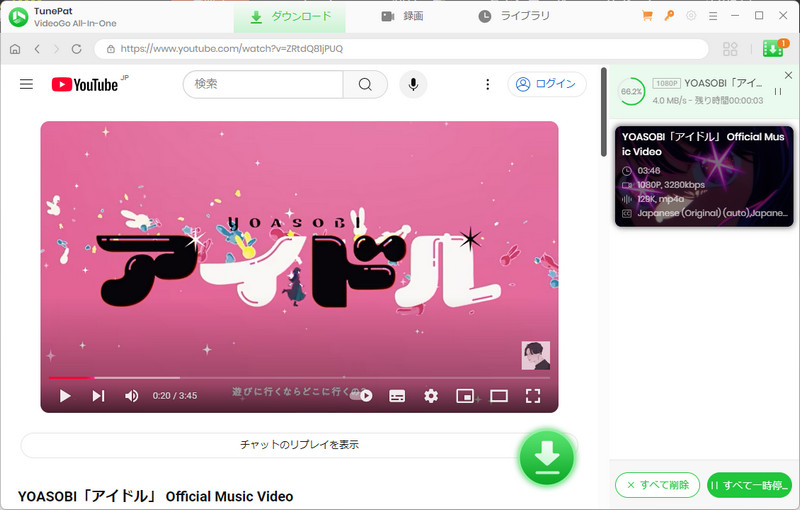Mute the video volume
This screenshot has width=800, height=510.
pos(132,396)
